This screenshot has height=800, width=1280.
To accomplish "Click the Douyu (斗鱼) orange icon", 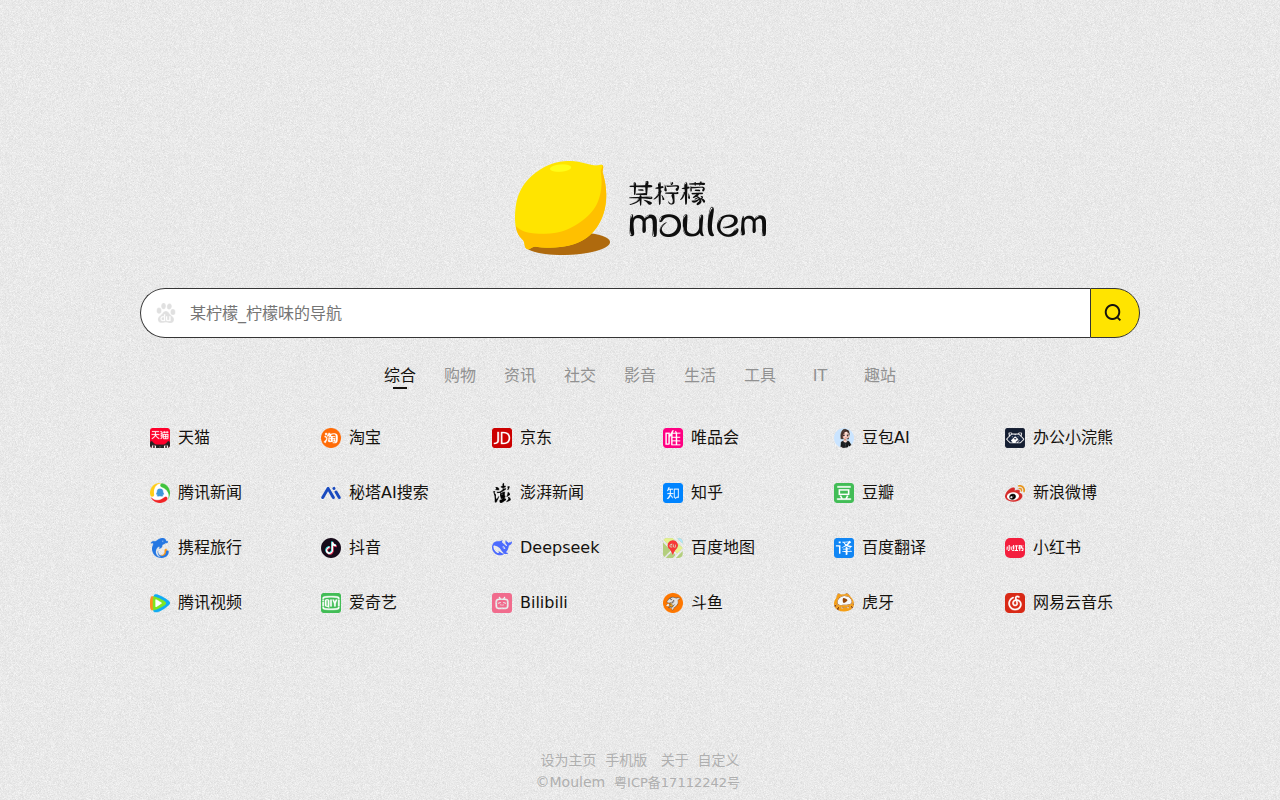I will (x=673, y=603).
